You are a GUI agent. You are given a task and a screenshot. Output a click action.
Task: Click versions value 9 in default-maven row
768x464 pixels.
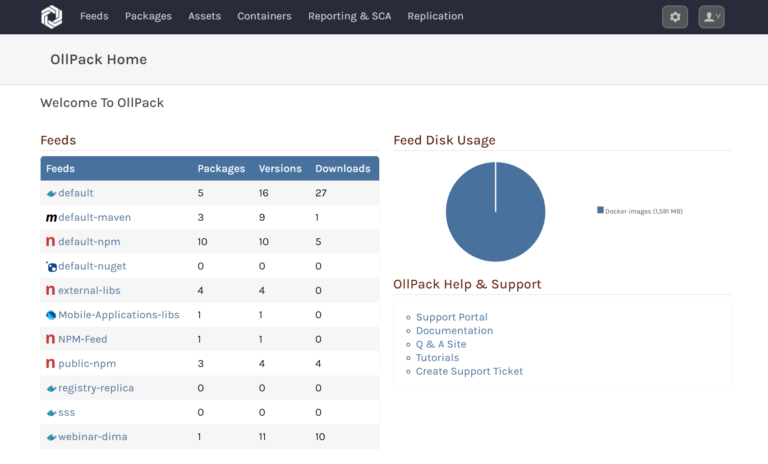(x=262, y=218)
